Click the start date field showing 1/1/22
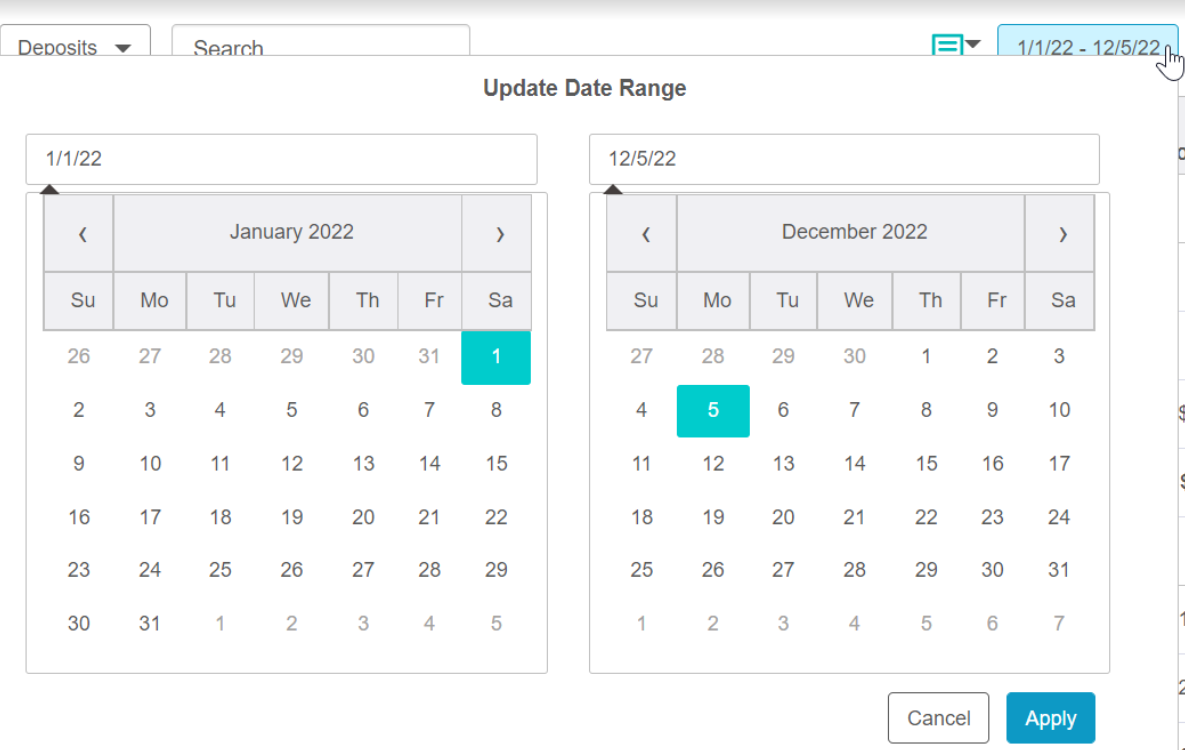The image size is (1185, 750). click(281, 159)
